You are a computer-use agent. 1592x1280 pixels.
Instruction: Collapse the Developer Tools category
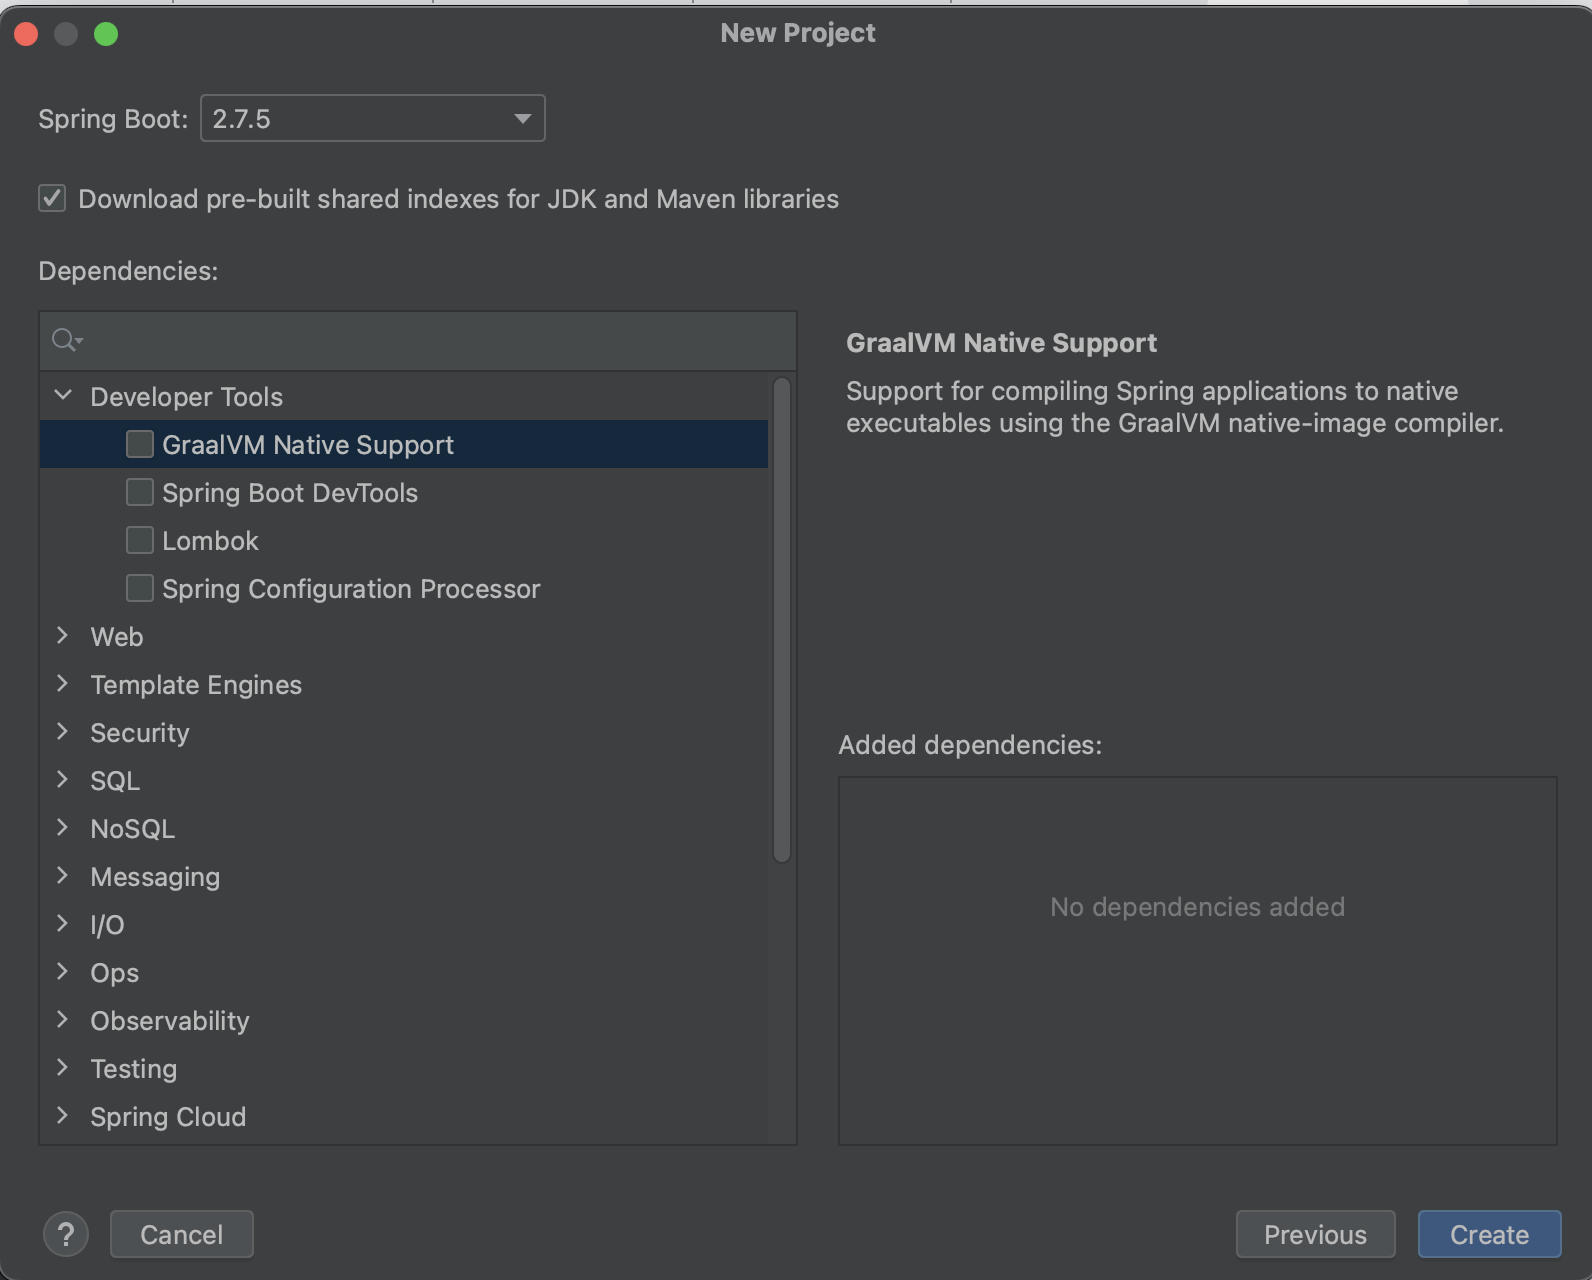63,396
